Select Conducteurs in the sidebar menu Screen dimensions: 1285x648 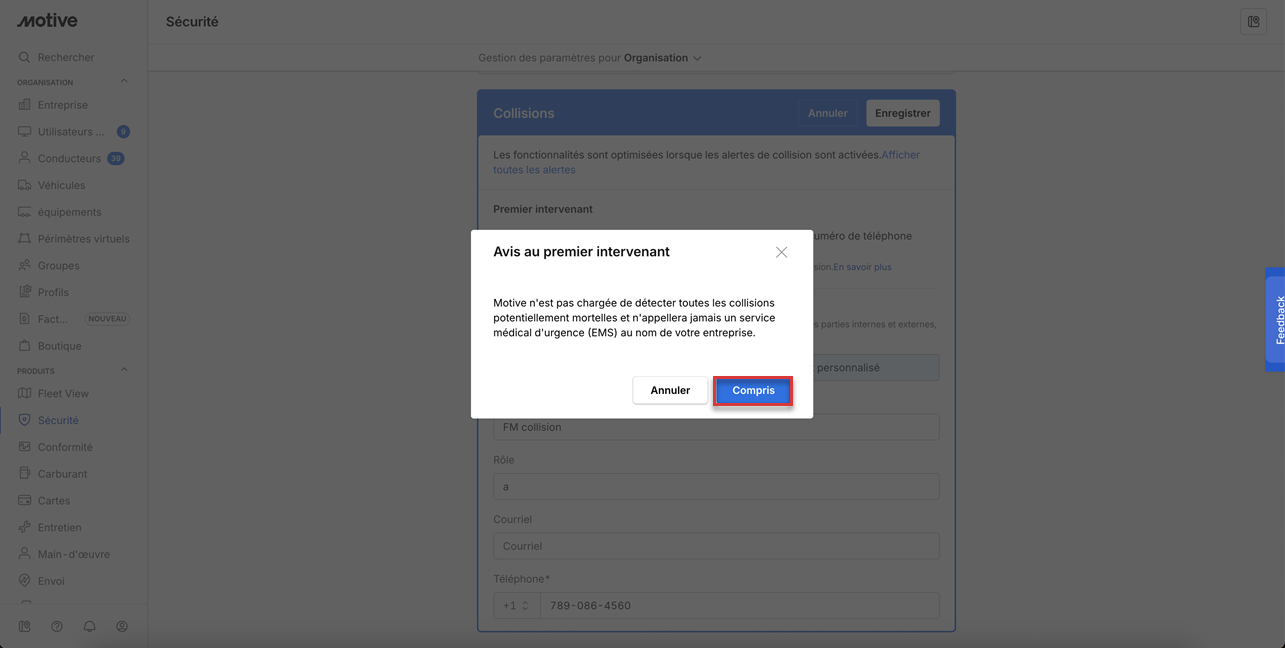pyautogui.click(x=69, y=158)
